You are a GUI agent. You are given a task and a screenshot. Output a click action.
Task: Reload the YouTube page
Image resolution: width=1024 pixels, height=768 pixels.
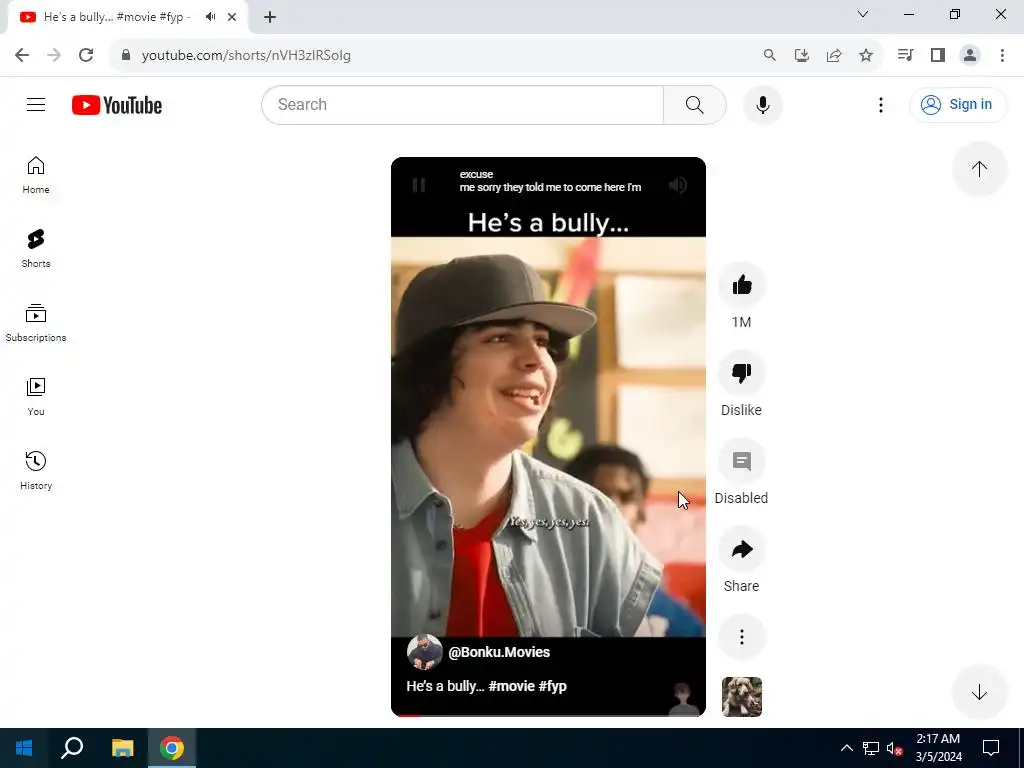point(86,55)
